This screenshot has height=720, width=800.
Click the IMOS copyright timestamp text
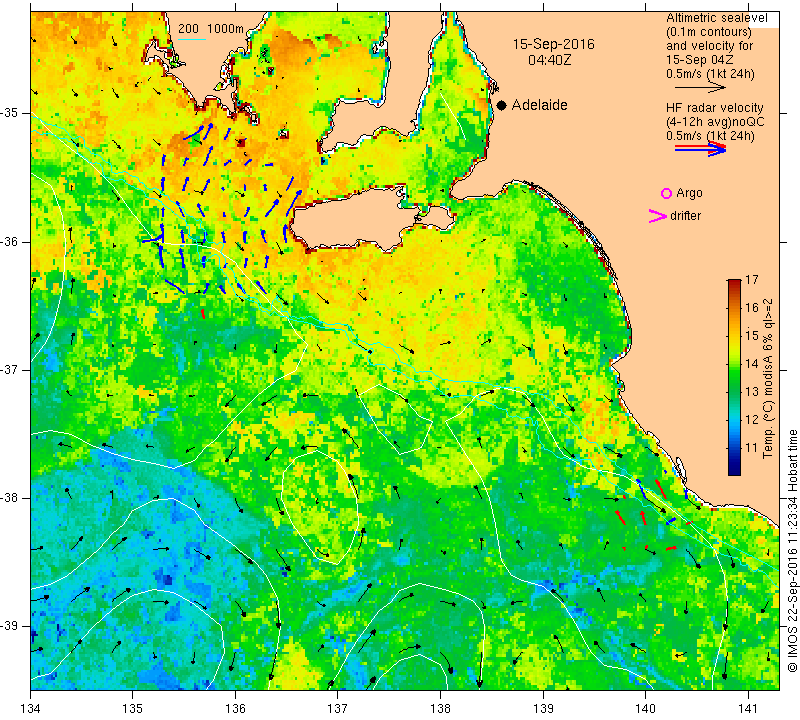pos(792,550)
